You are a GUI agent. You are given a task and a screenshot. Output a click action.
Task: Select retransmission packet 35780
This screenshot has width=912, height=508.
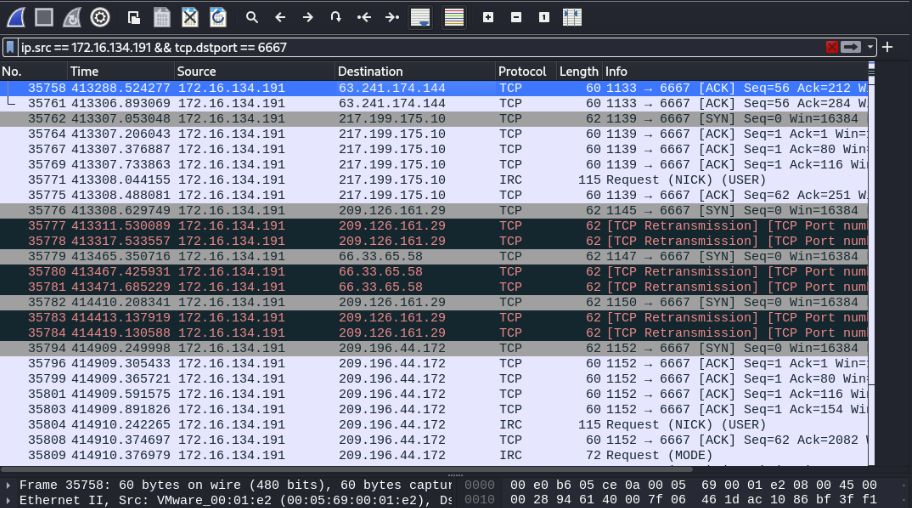click(434, 272)
